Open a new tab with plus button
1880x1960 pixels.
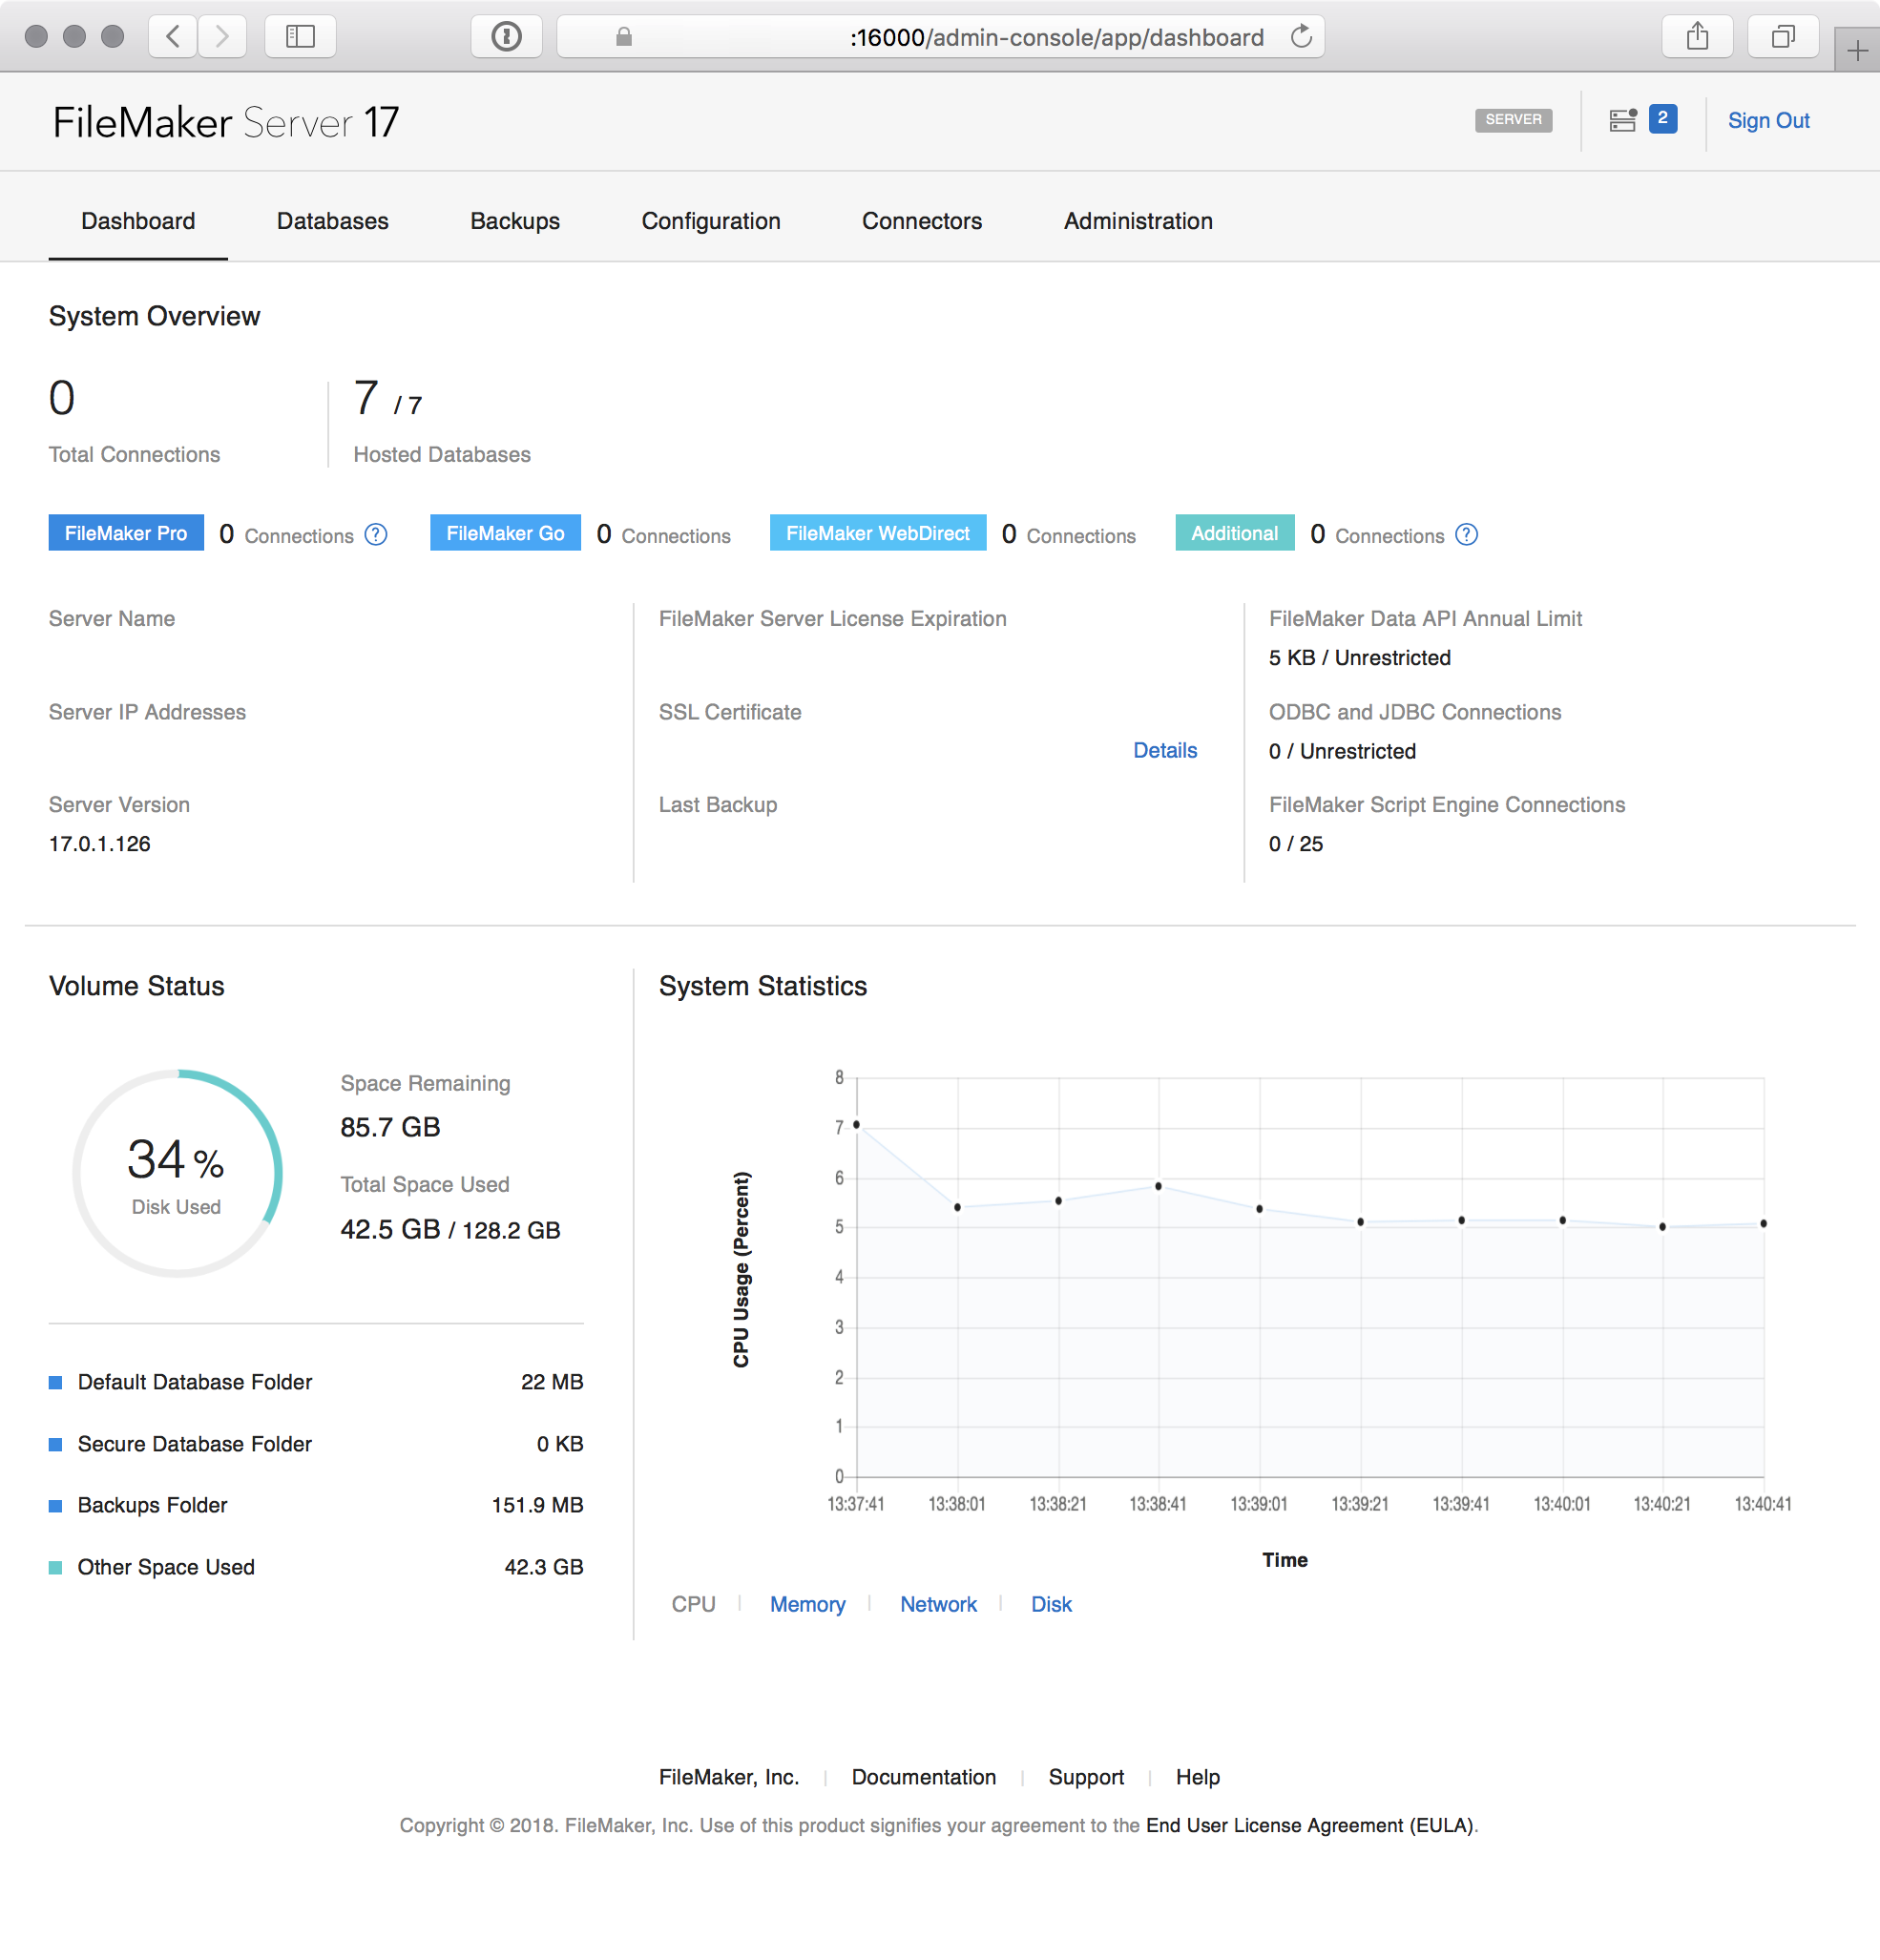[x=1857, y=50]
